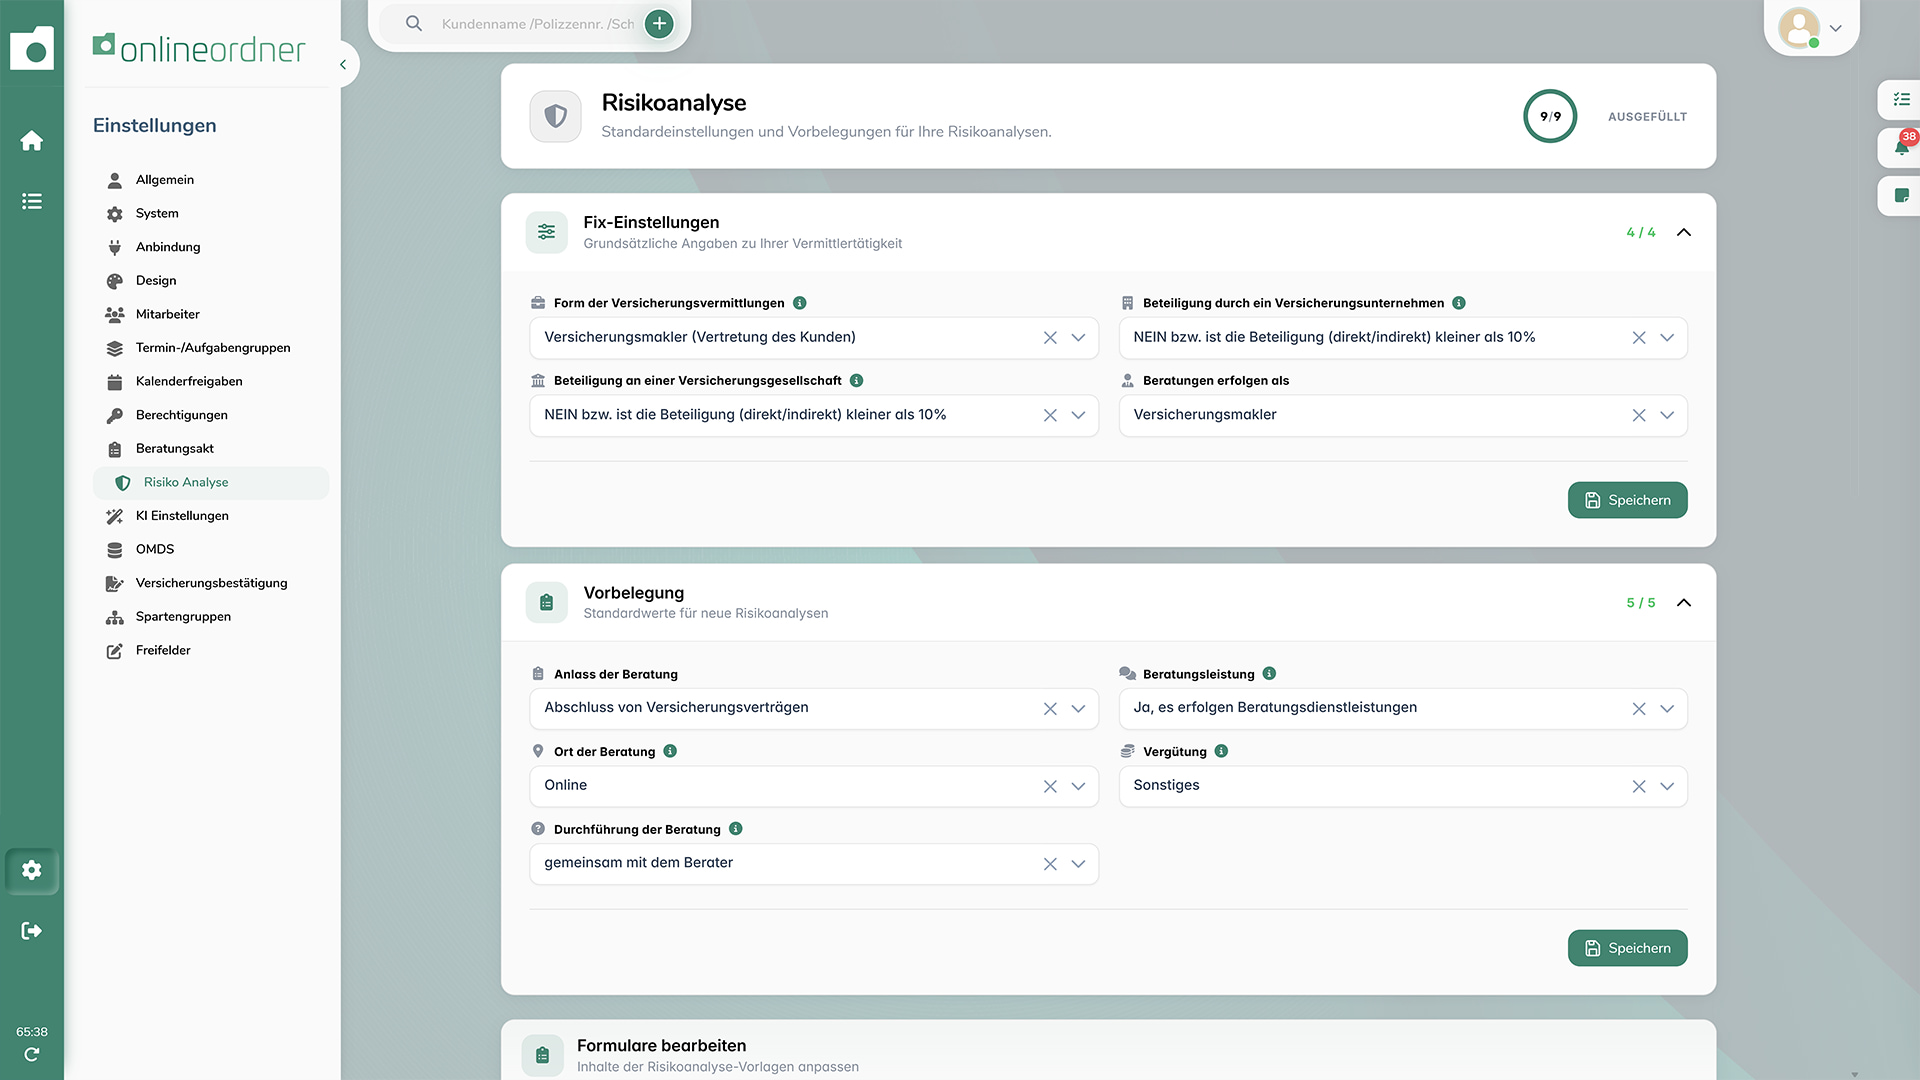The image size is (1920, 1080).
Task: Show info icon for Vergütung
Action: [1222, 751]
